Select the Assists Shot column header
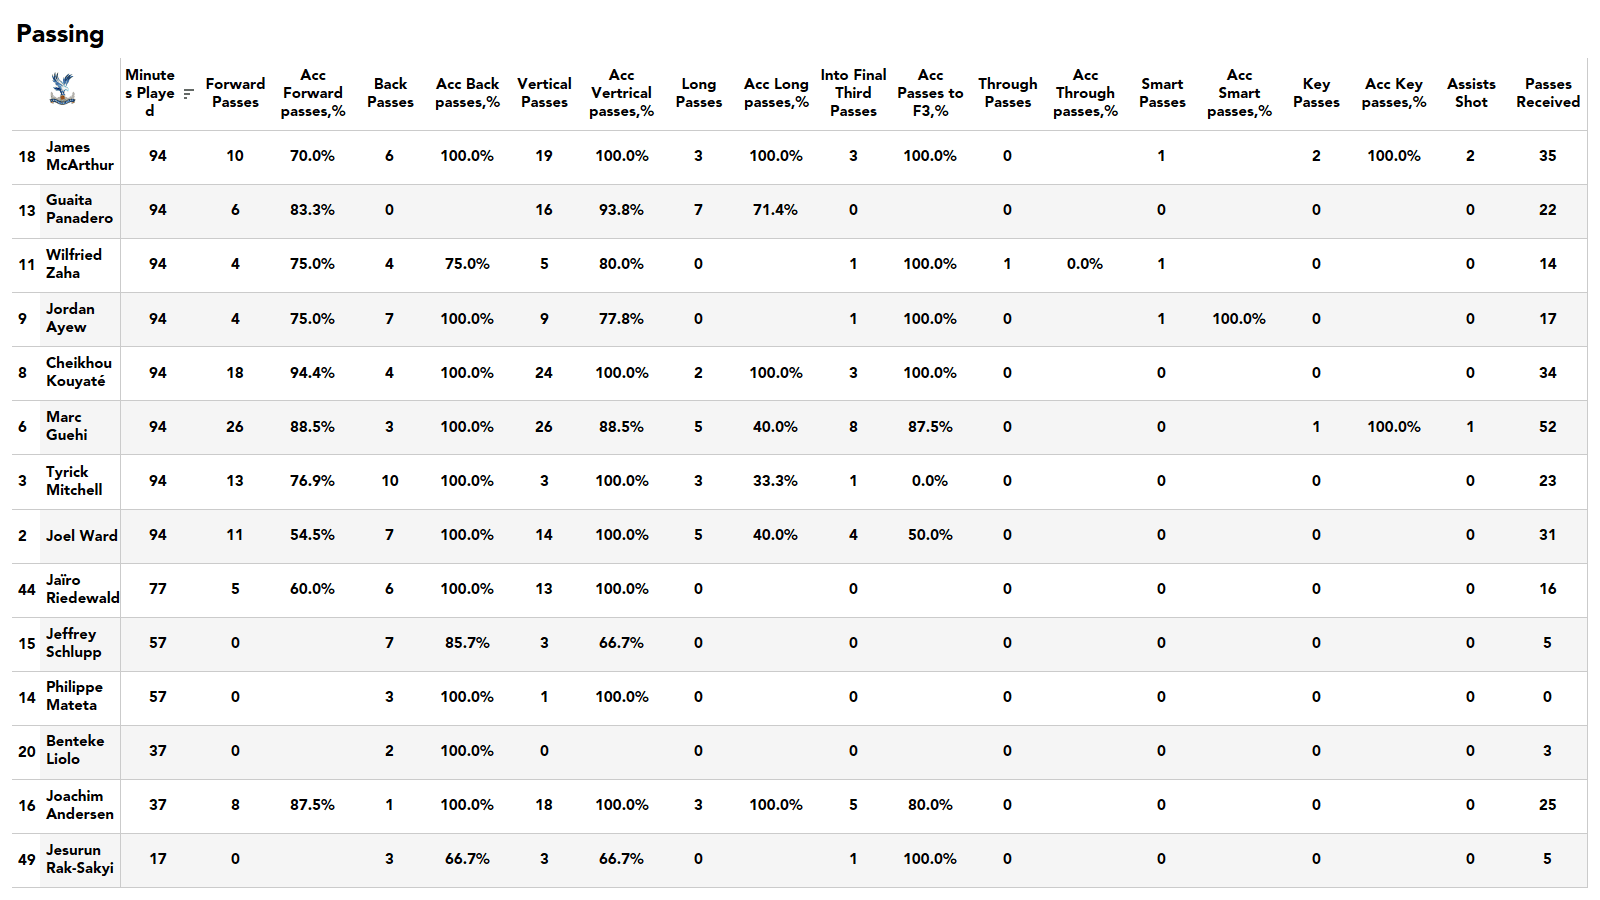The height and width of the screenshot is (900, 1600). point(1471,93)
